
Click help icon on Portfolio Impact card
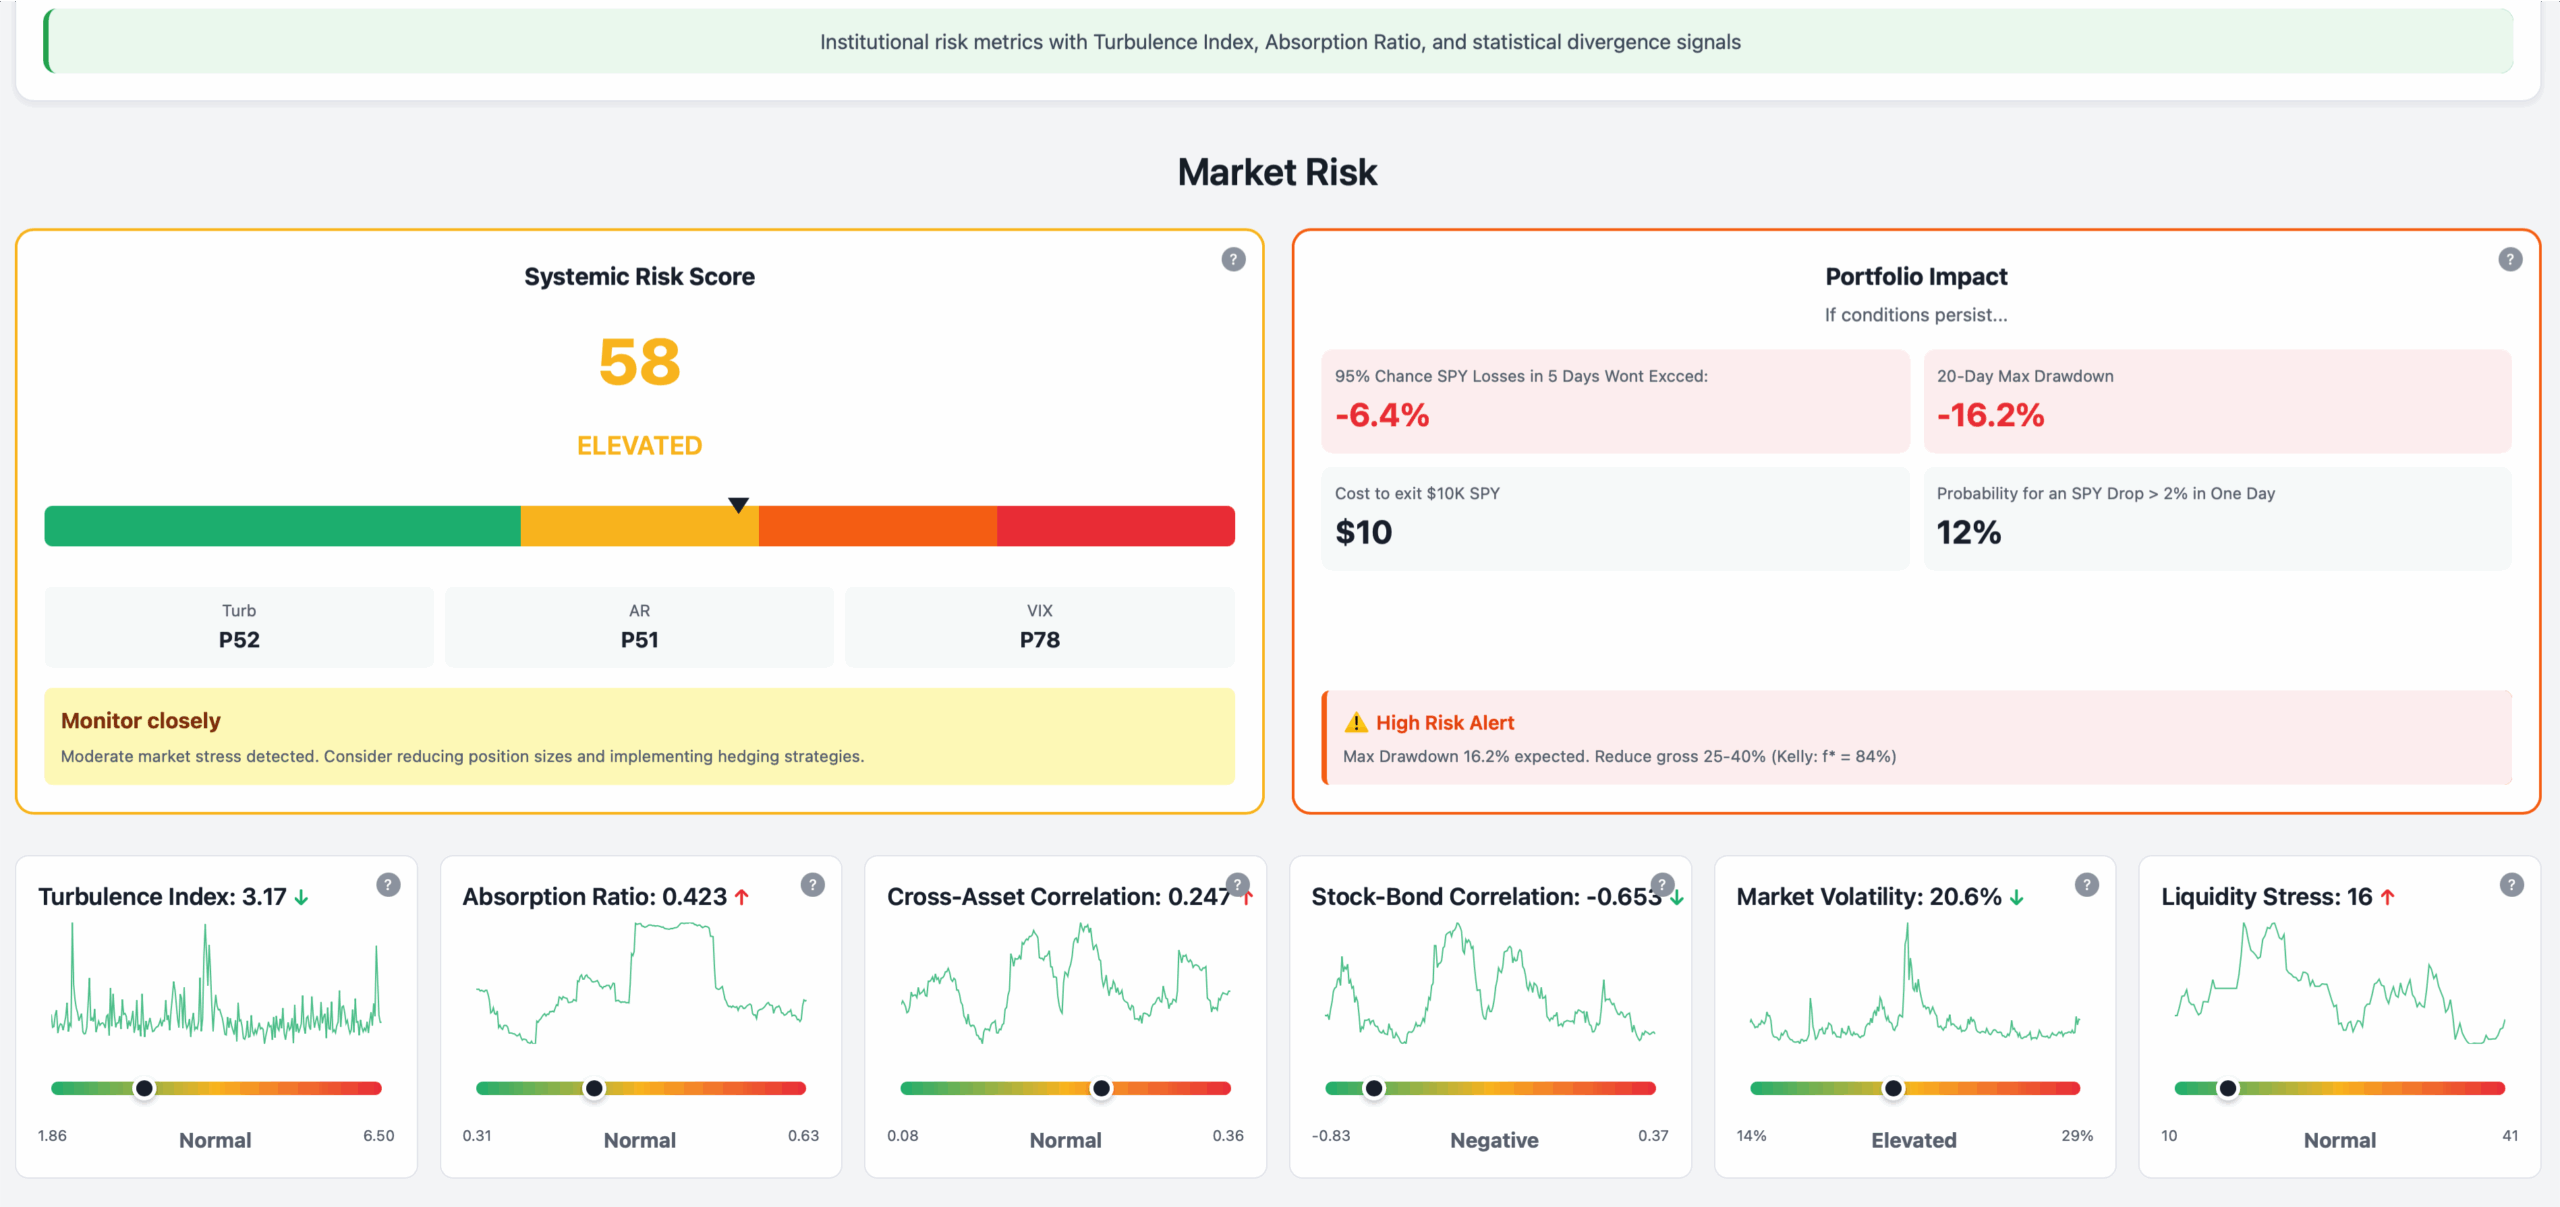2509,260
